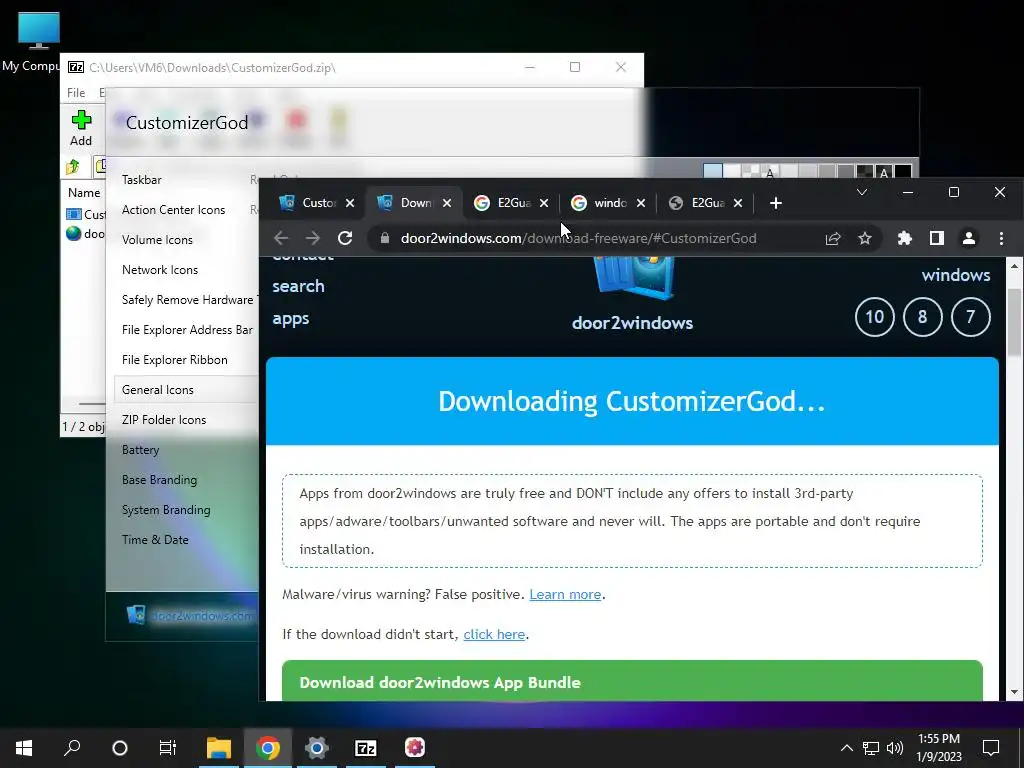The width and height of the screenshot is (1024, 768).
Task: Open Chrome profile avatar menu
Action: [x=969, y=238]
